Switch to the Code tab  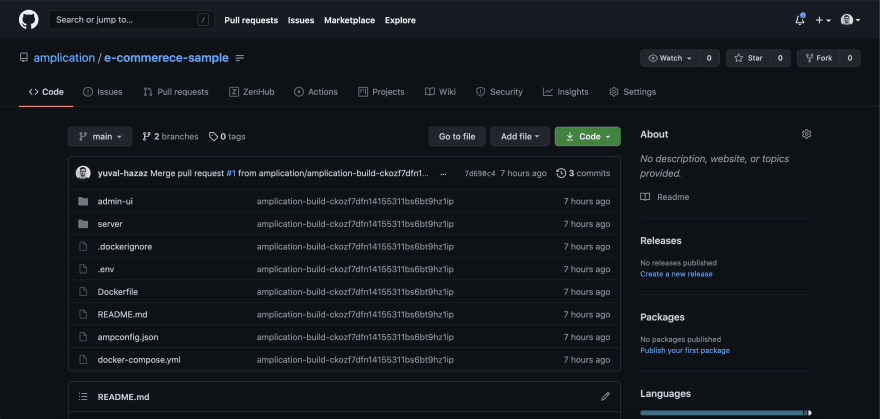point(46,92)
